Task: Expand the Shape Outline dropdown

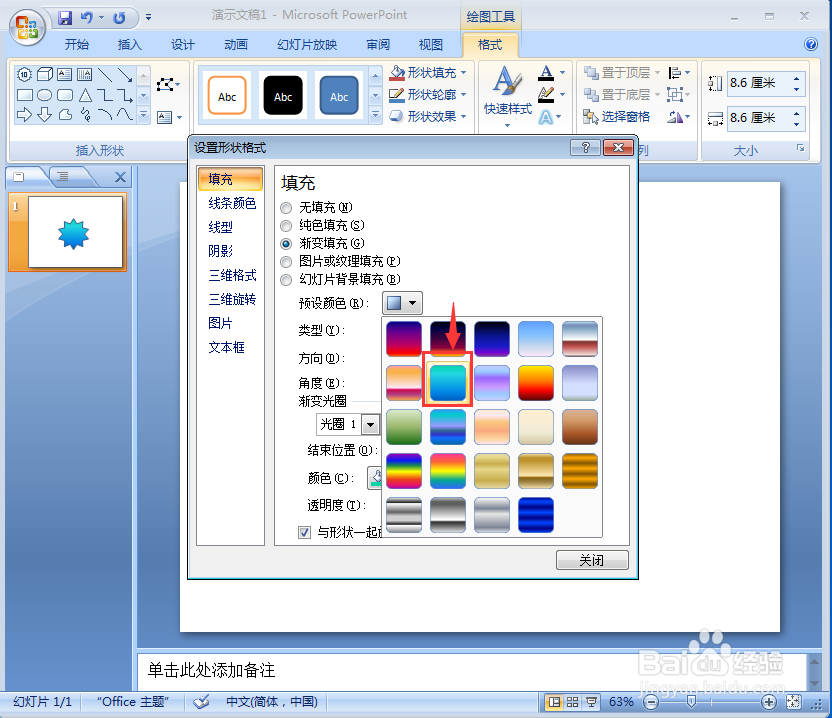Action: pos(464,94)
